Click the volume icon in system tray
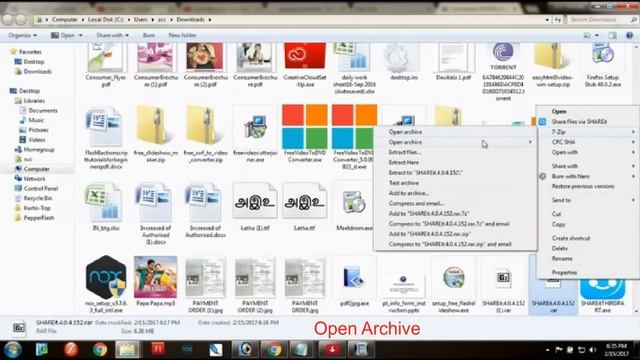640x360 pixels. (592, 350)
